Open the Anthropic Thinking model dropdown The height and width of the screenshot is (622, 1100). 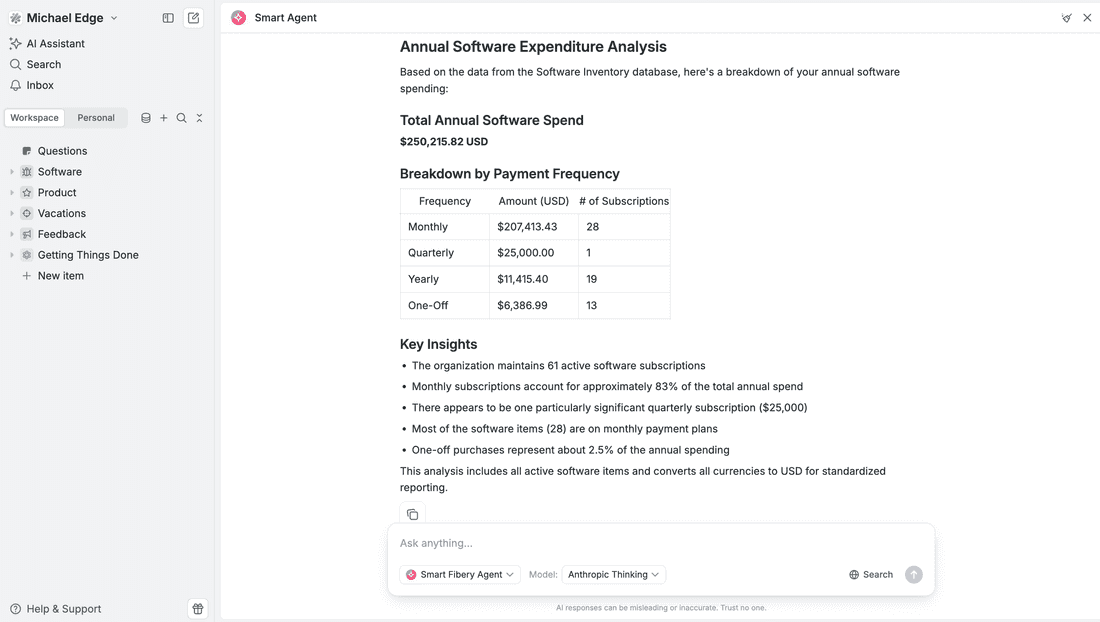click(x=613, y=575)
